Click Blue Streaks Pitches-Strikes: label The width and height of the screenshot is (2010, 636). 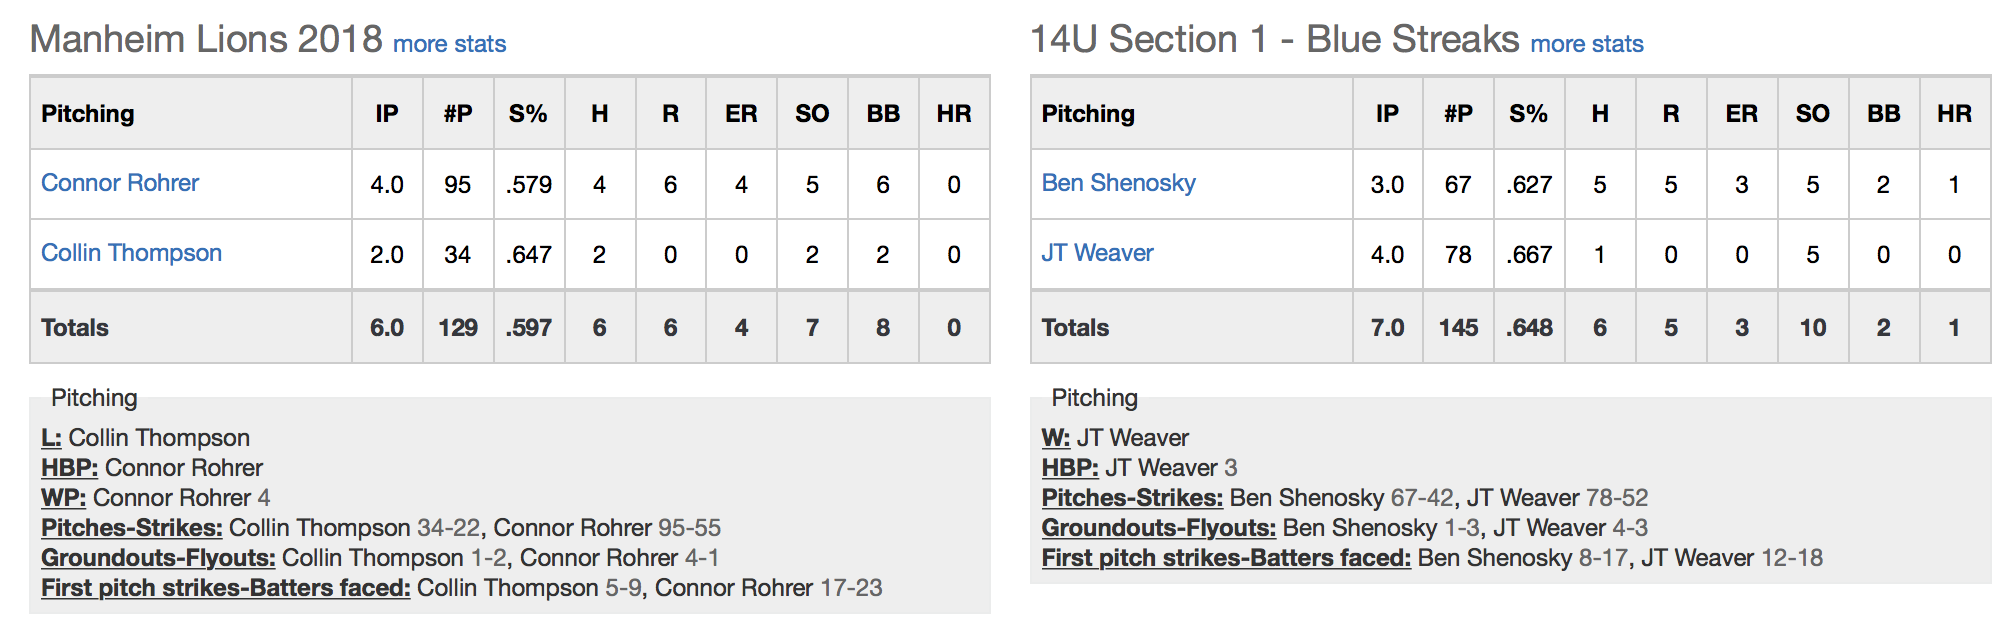[x=1132, y=498]
